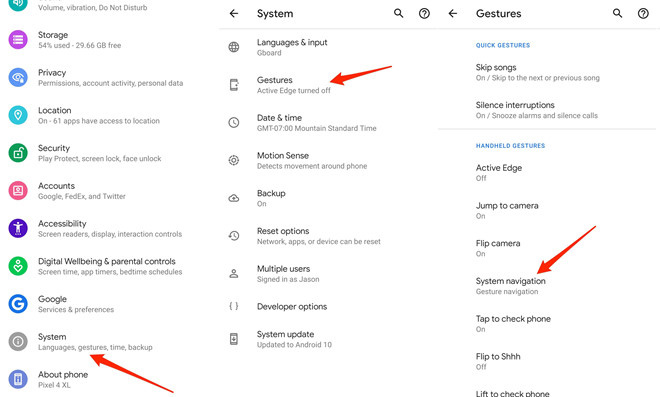Image resolution: width=660 pixels, height=397 pixels.
Task: Tap the Motion Sense target icon
Action: click(x=234, y=160)
